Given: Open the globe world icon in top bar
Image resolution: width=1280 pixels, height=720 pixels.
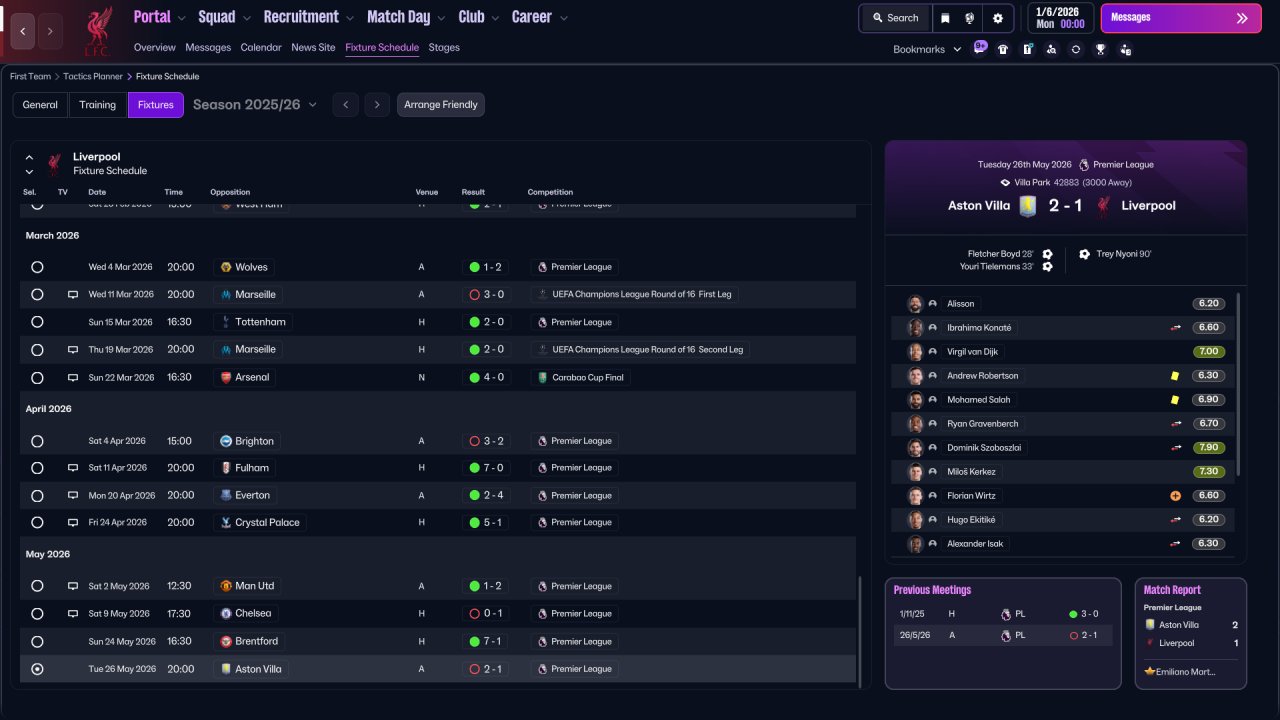Looking at the screenshot, I should 970,18.
